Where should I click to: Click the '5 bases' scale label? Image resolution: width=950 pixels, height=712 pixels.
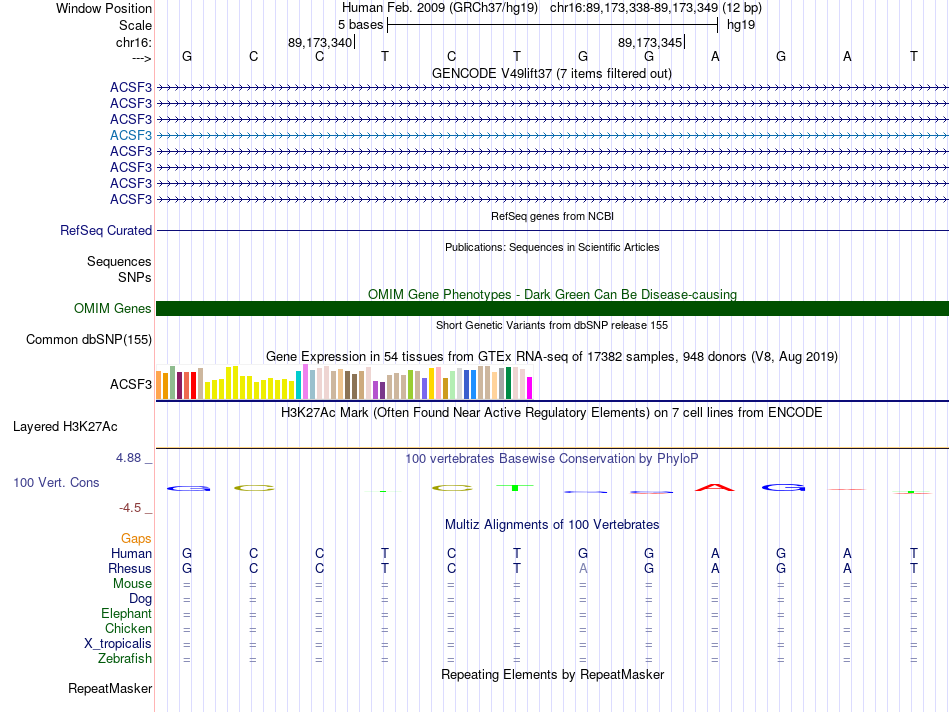click(x=360, y=25)
